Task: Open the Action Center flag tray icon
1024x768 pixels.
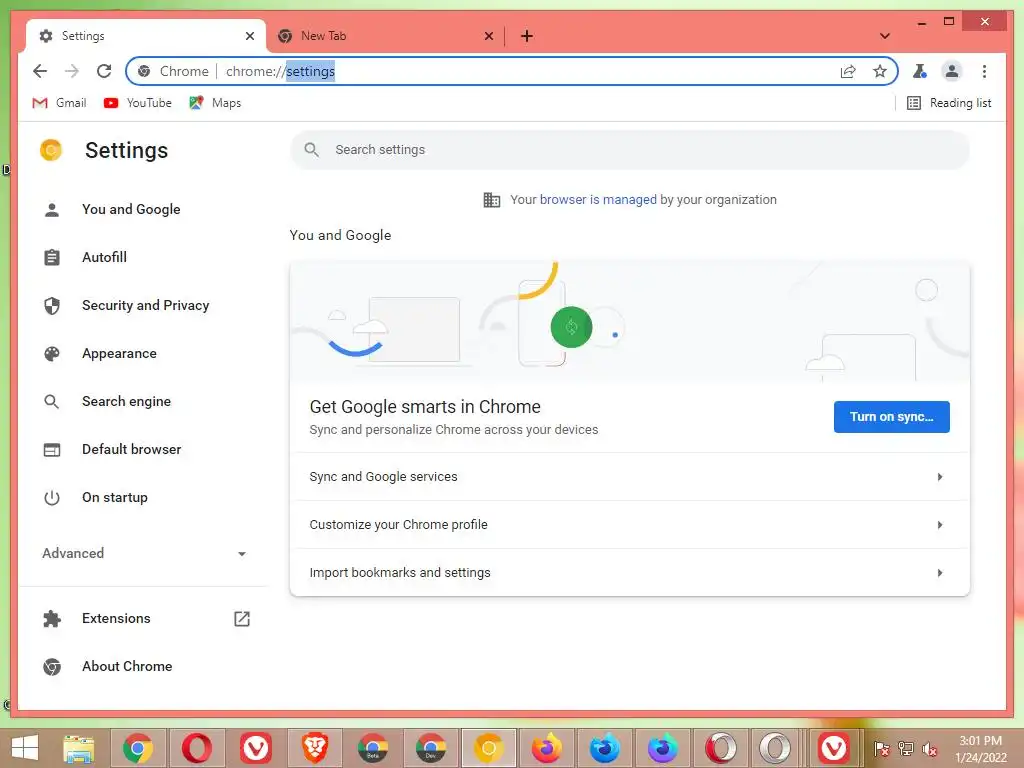Action: (882, 749)
